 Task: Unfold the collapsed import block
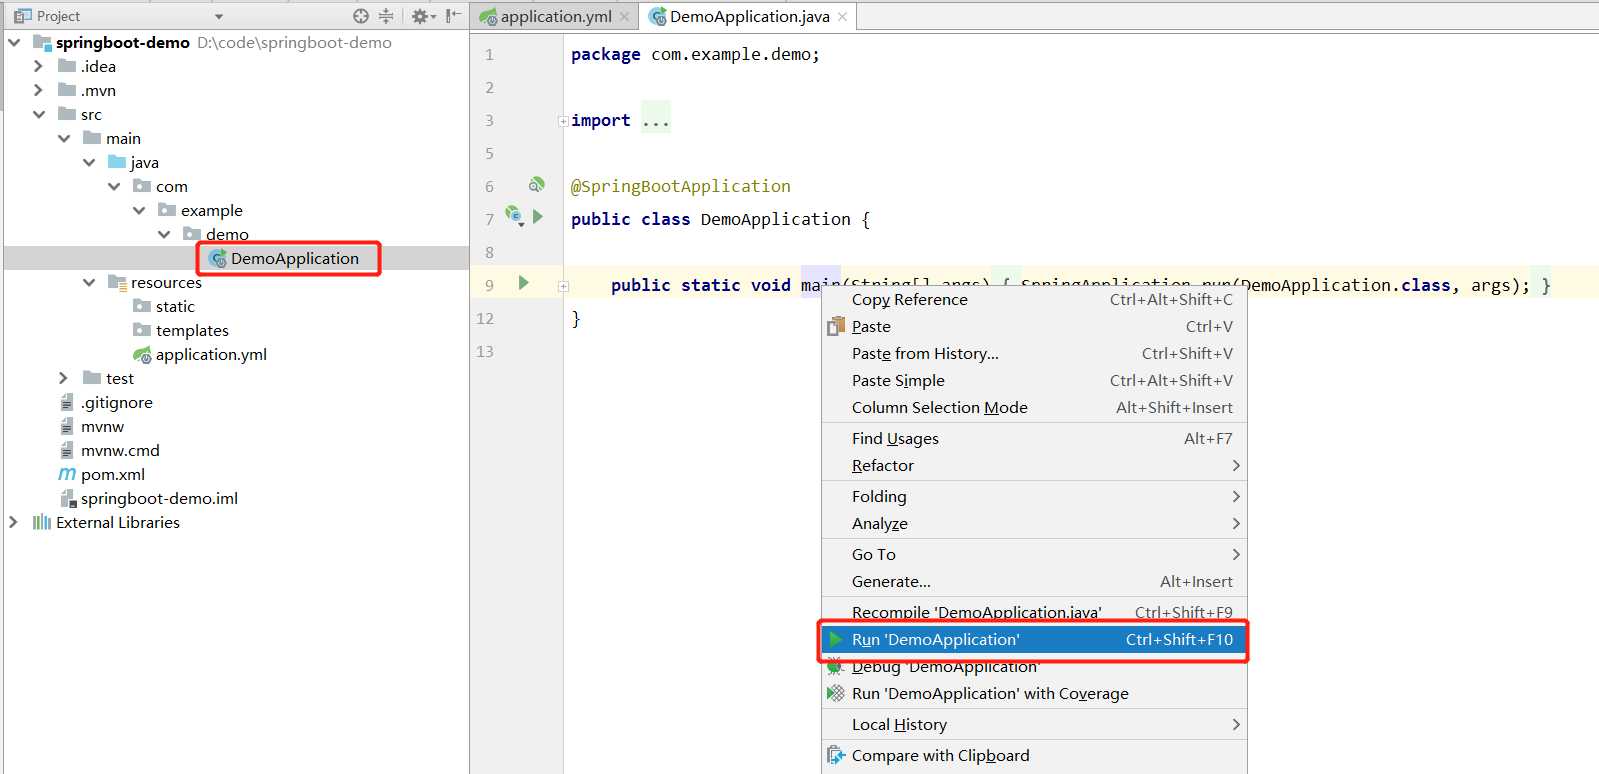tap(563, 121)
